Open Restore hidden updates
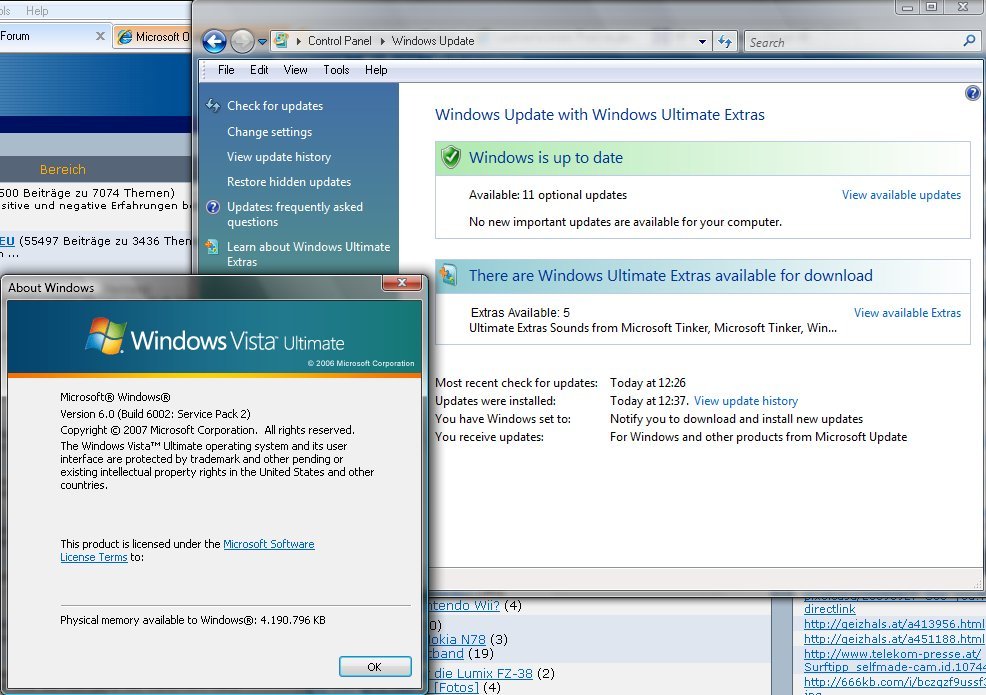 [x=289, y=182]
